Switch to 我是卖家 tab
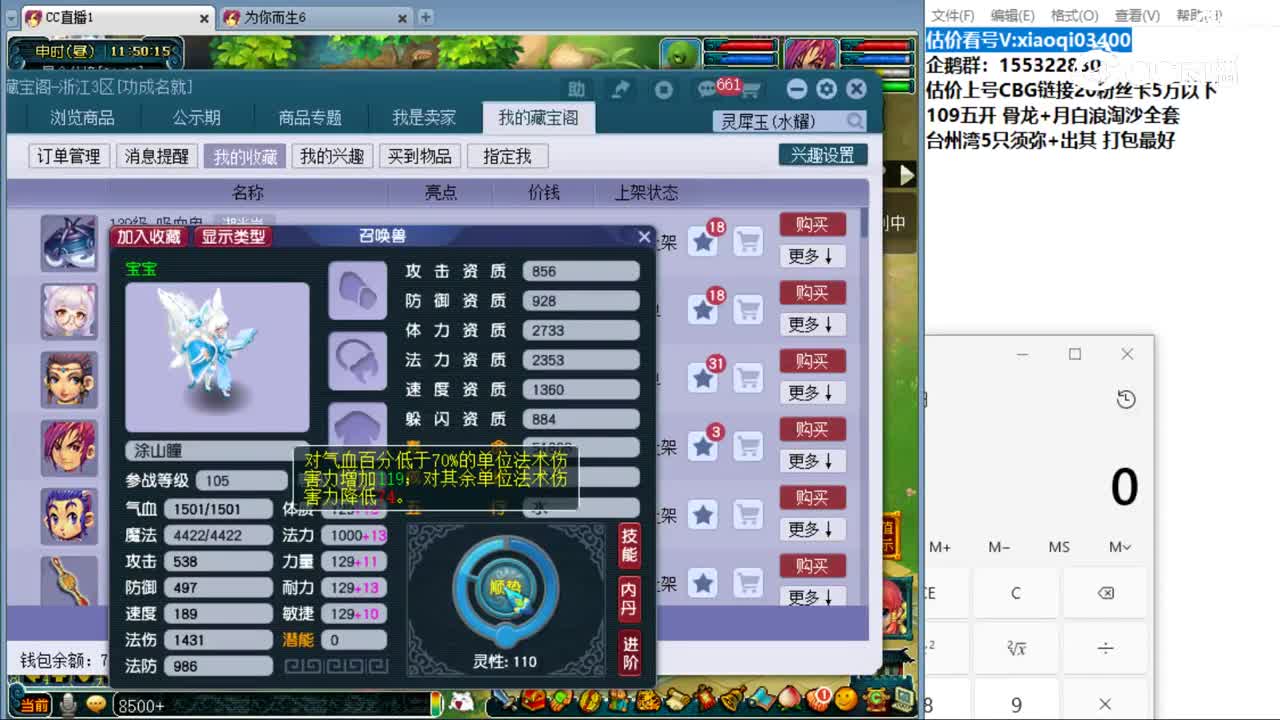Image resolution: width=1280 pixels, height=720 pixels. [x=424, y=118]
